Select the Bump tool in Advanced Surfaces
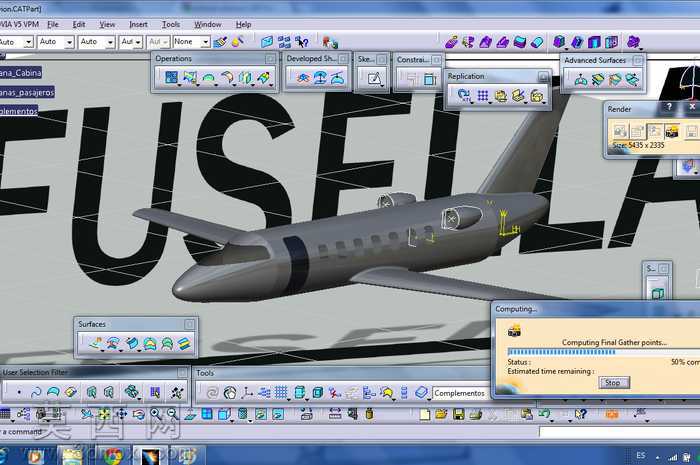700x465 pixels. 580,79
